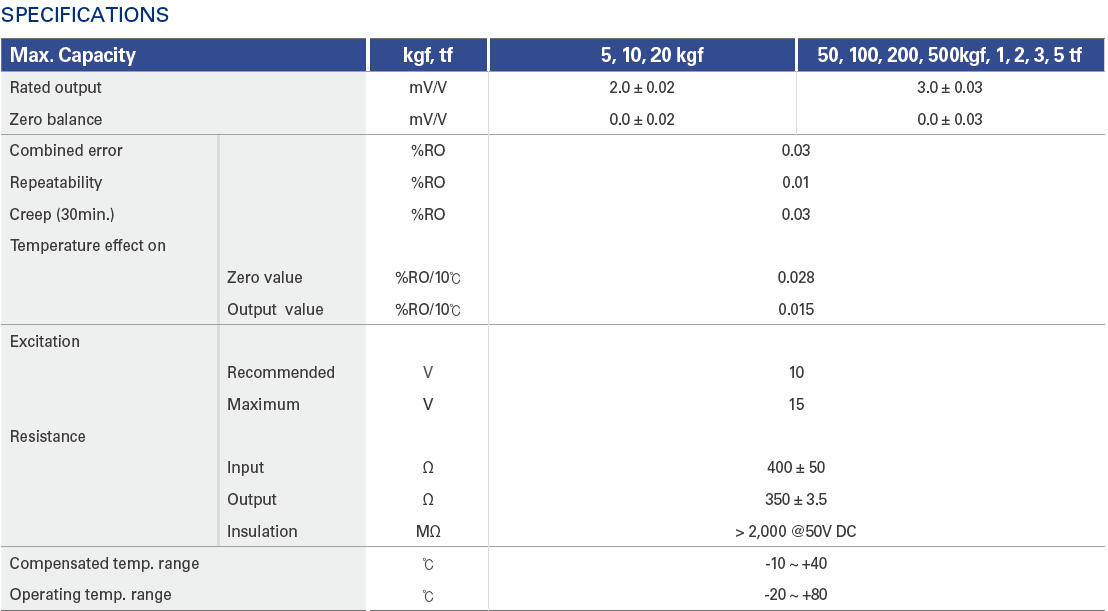Click the Insulation > 2,000 @50V DC value
The image size is (1108, 611).
(x=796, y=531)
